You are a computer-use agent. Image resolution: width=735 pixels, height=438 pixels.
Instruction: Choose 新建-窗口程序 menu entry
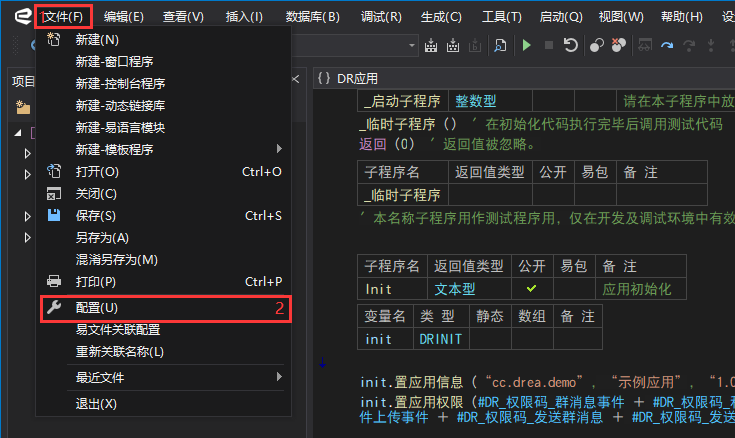click(114, 61)
